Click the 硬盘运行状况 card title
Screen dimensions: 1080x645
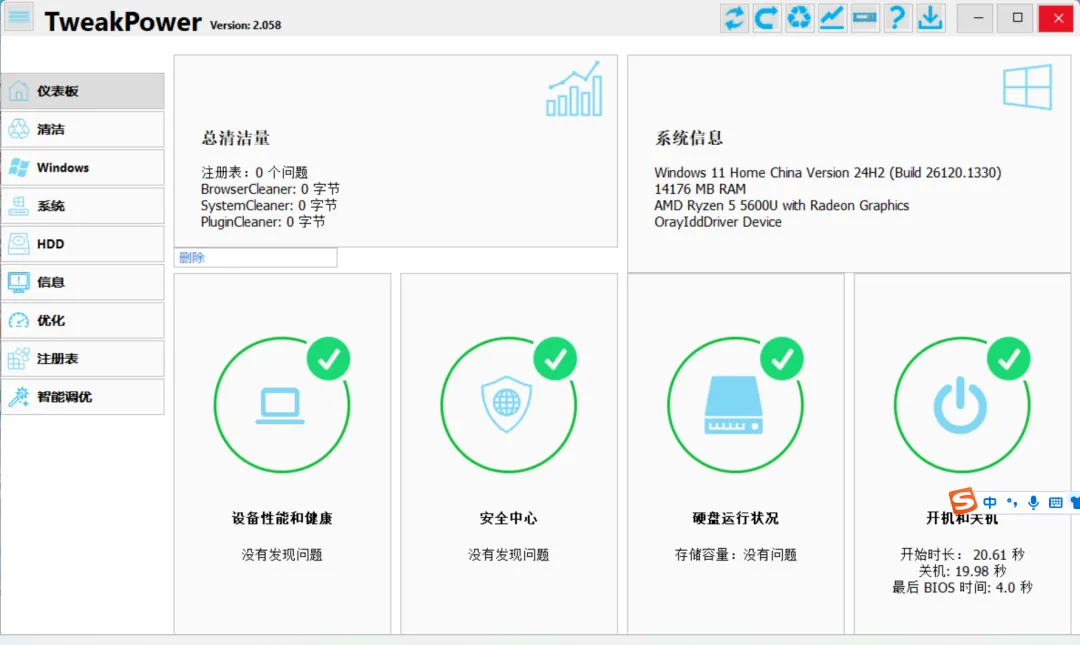[736, 518]
